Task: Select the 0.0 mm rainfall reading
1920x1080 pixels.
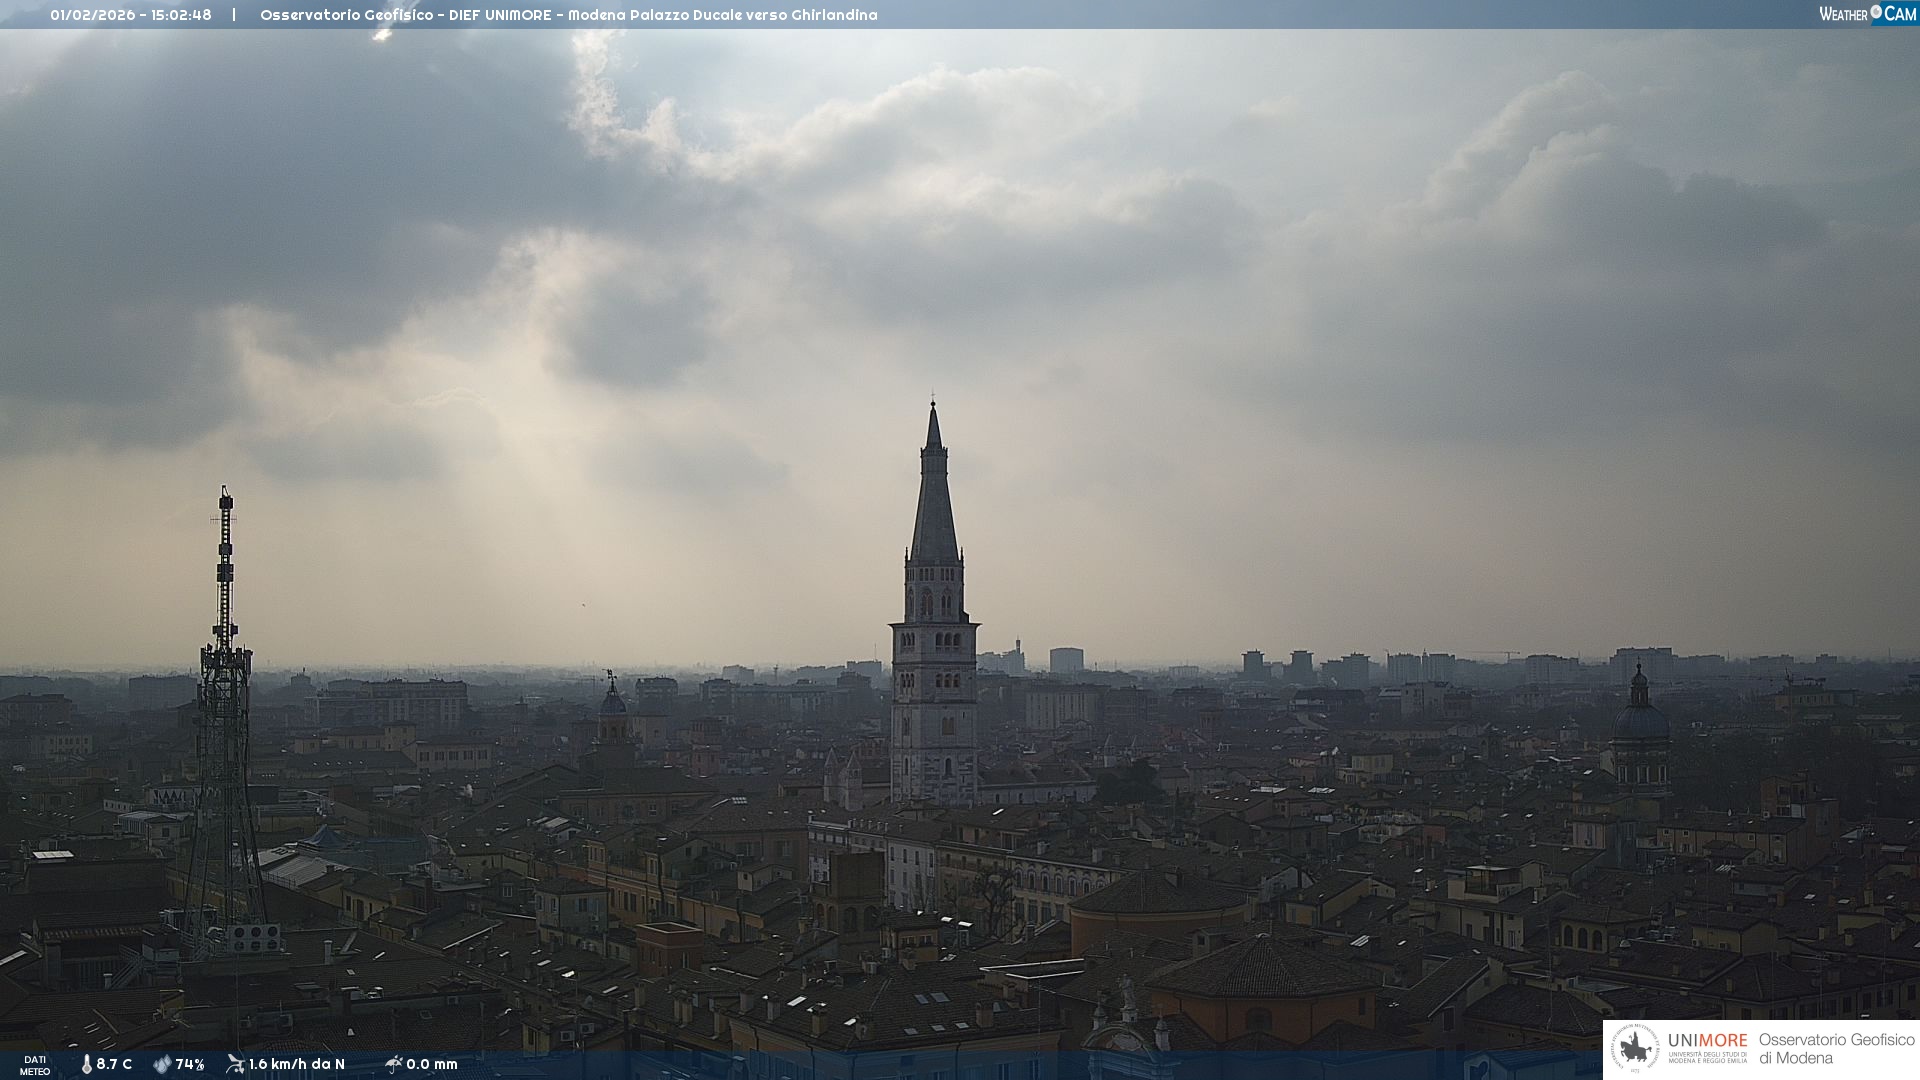Action: [x=432, y=1064]
